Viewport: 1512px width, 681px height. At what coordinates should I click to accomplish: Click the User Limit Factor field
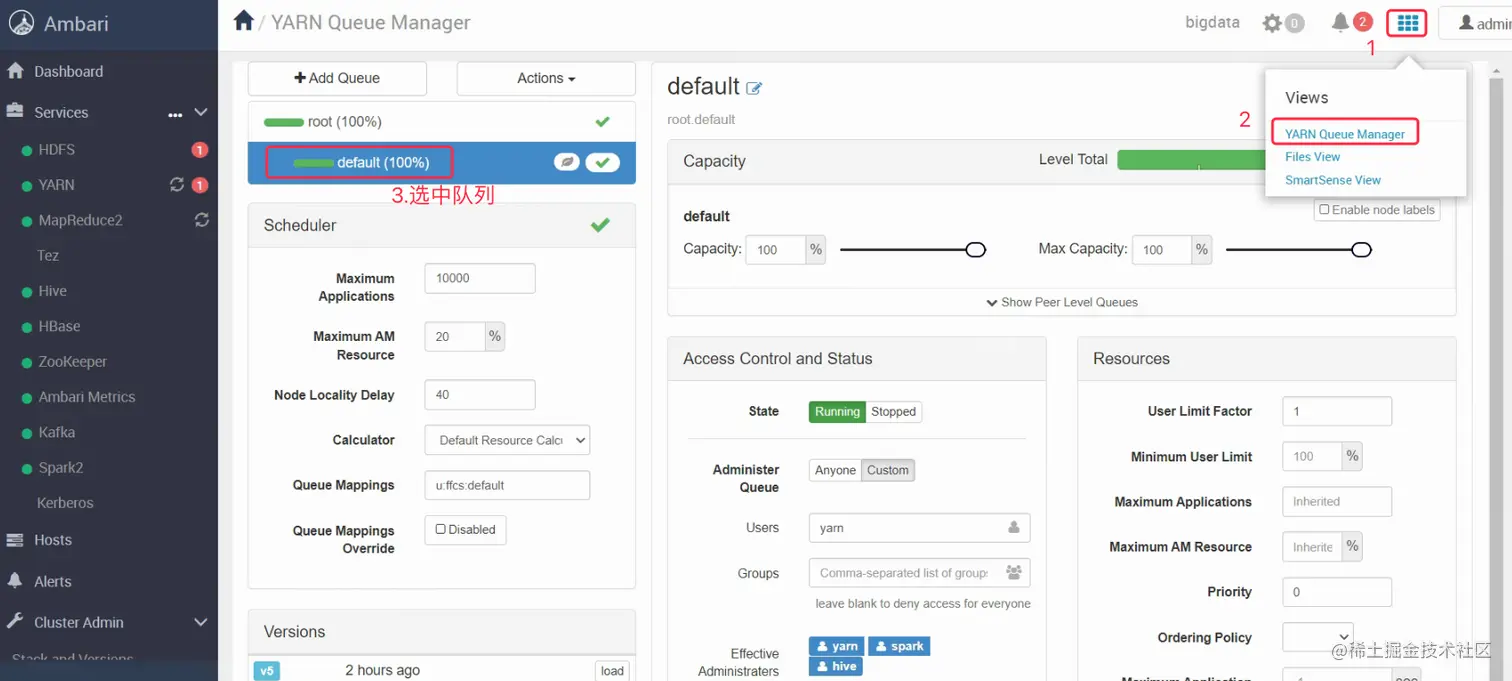coord(1337,411)
